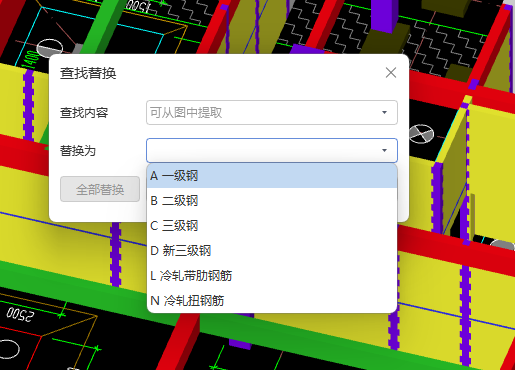515x370 pixels.
Task: Choose C 三级钢 from list
Action: [x=272, y=226]
